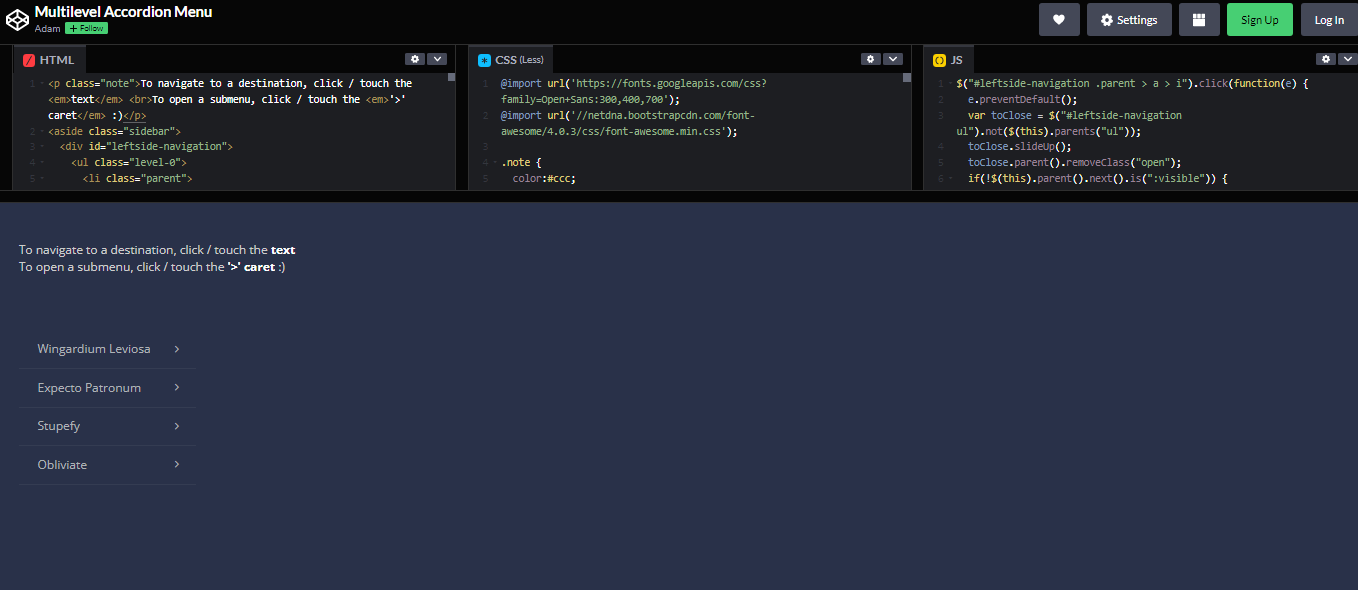This screenshot has height=590, width=1358.
Task: Open the JS panel gear settings icon
Action: [1325, 59]
